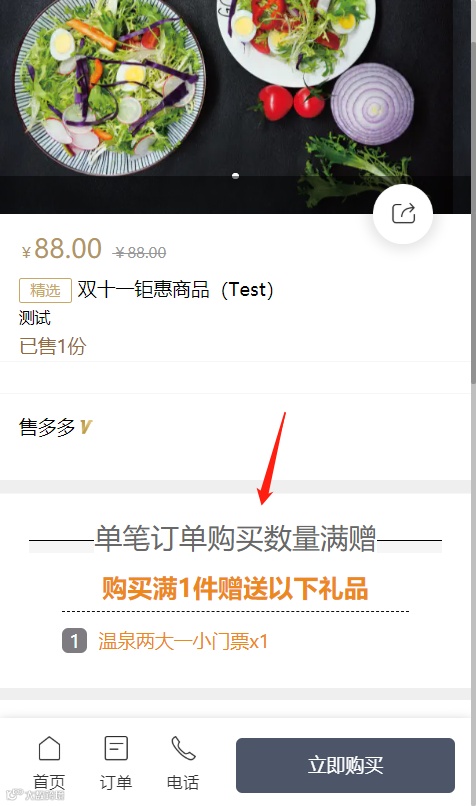Screen dimensions: 476x806
Task: Open the 售多多 shop link
Action: pos(47,427)
